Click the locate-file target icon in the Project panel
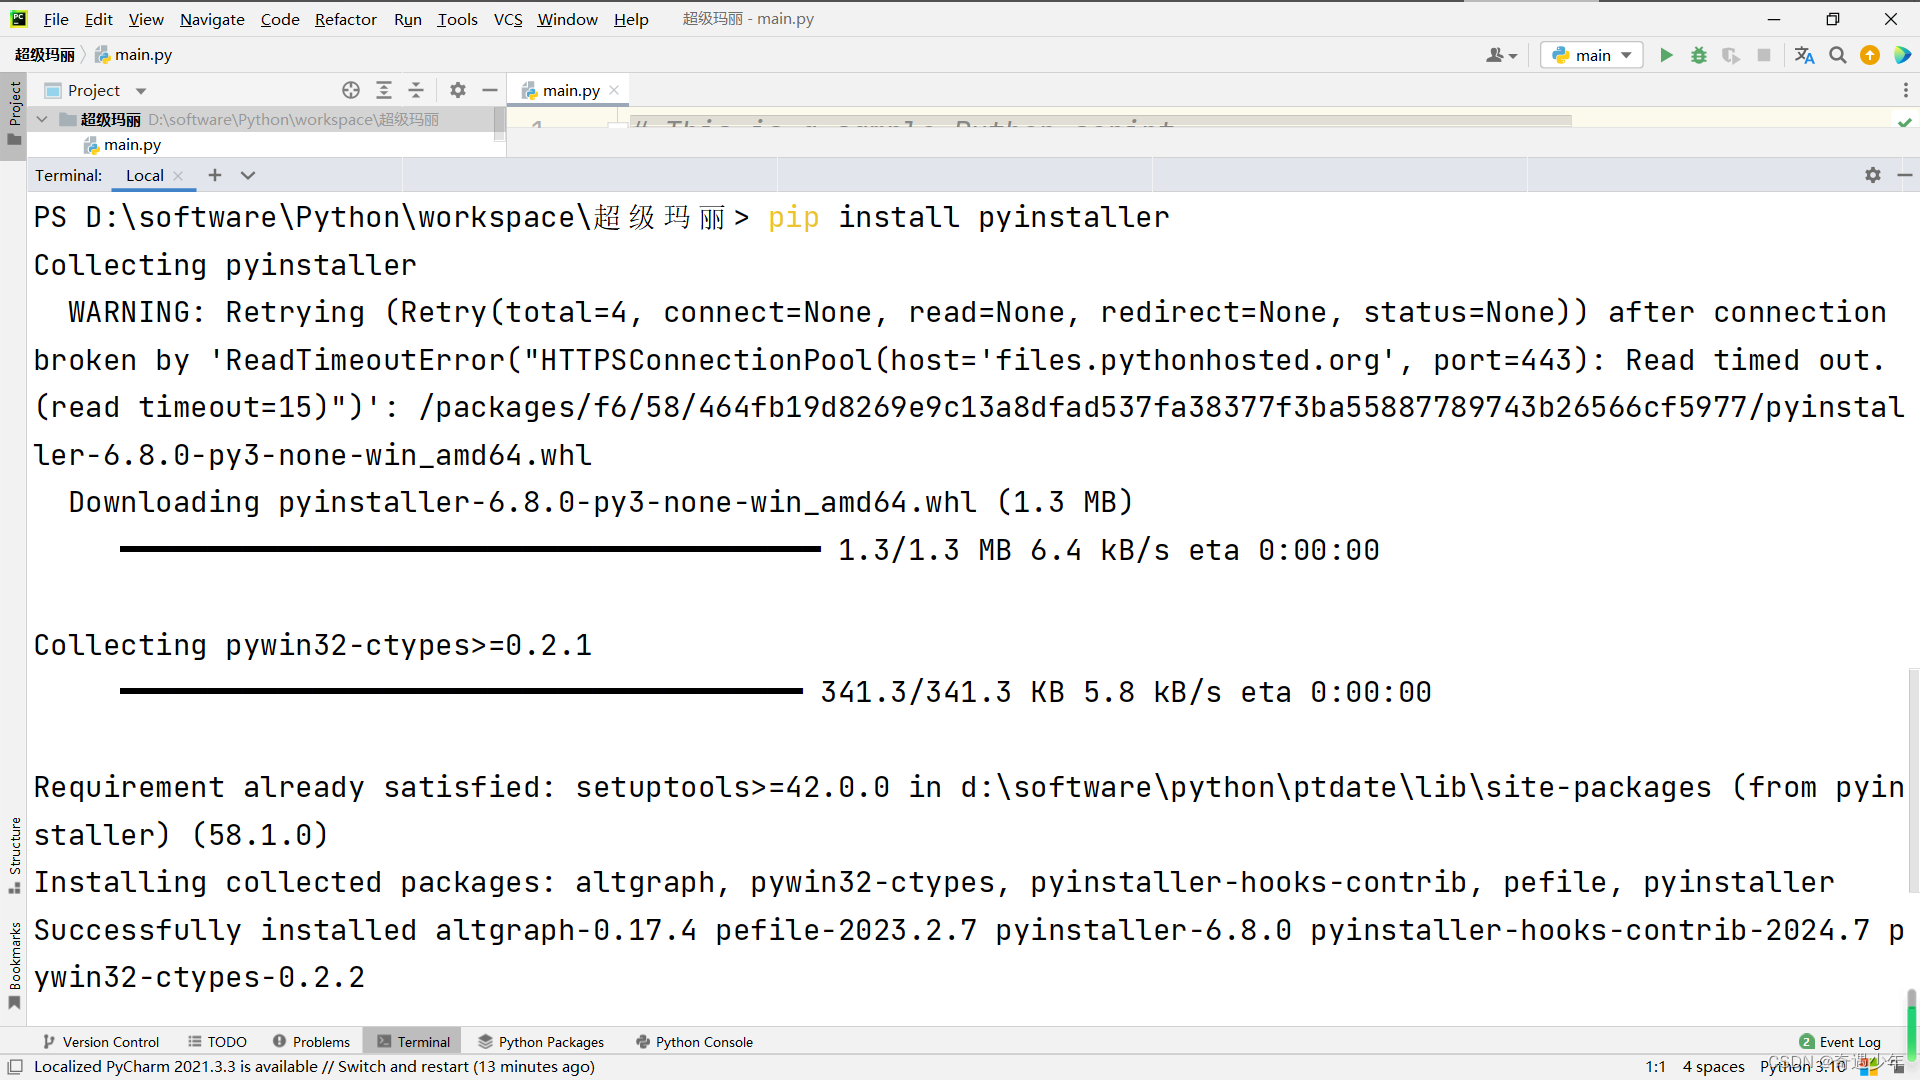 tap(350, 90)
